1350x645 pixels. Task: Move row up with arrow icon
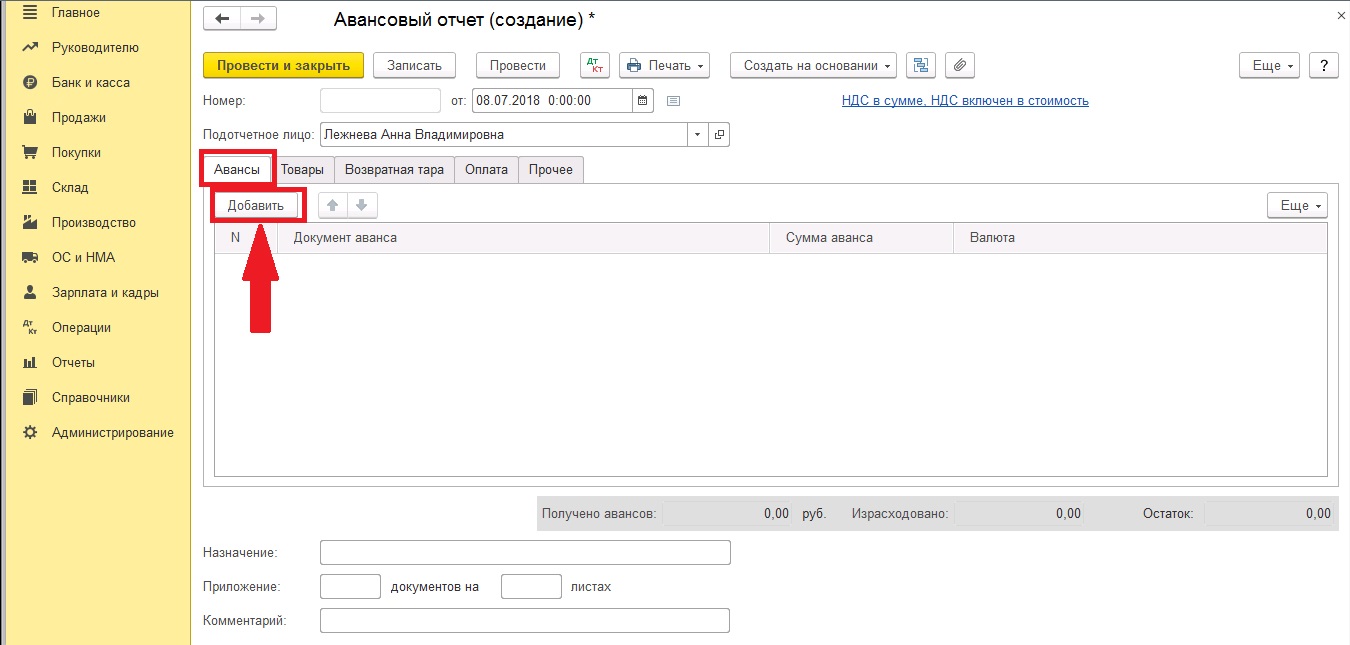(x=333, y=205)
